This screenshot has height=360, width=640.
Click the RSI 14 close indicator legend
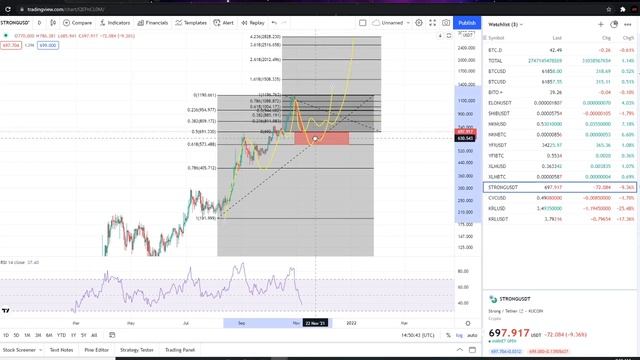(x=20, y=262)
